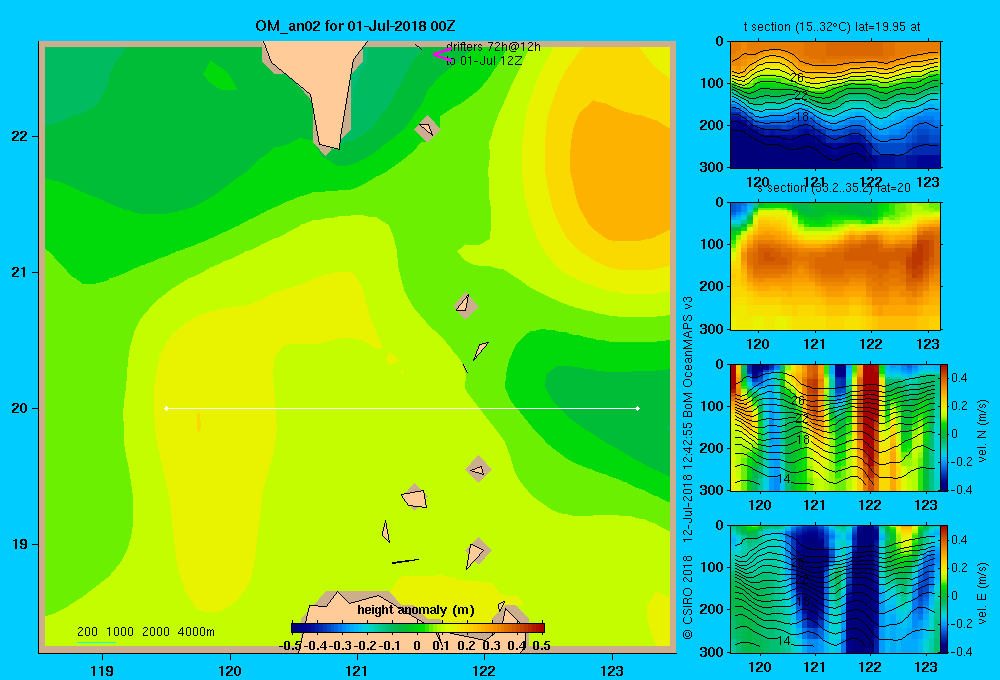The height and width of the screenshot is (680, 1000).
Task: Click the -0.3 tick on height anomaly scale
Action: [342, 646]
